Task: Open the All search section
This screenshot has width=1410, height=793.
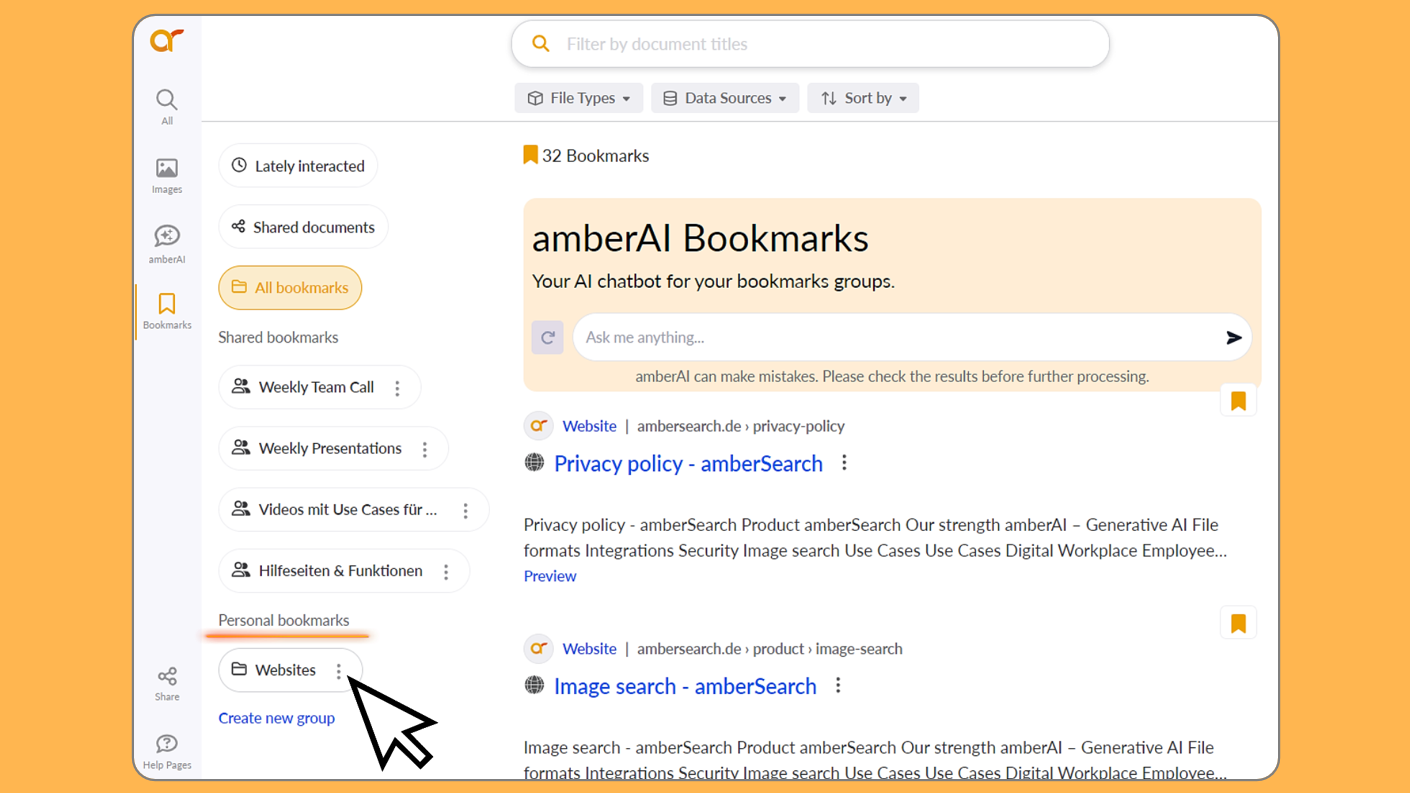Action: point(167,107)
